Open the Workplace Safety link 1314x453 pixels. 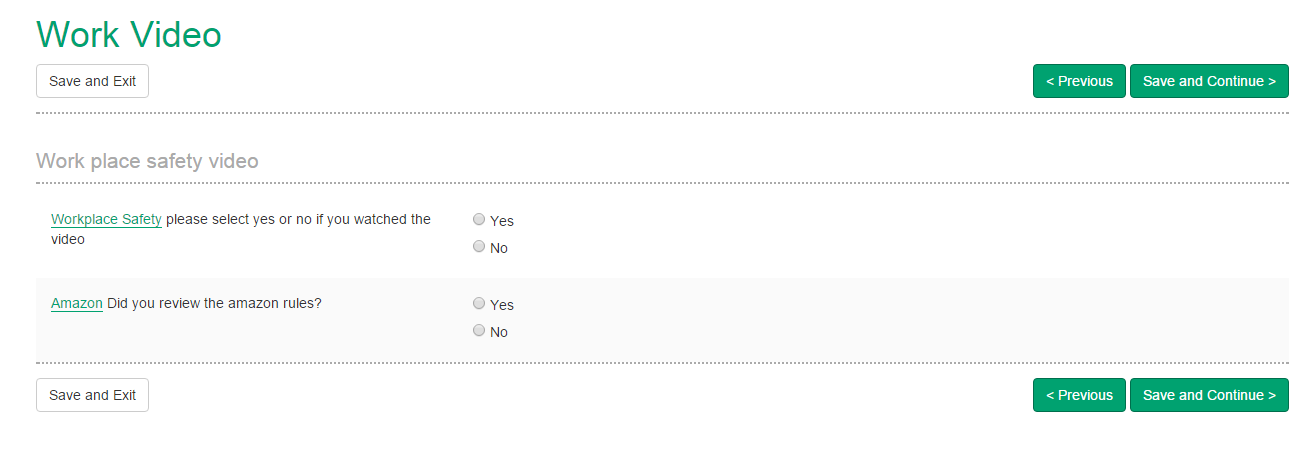(x=106, y=219)
